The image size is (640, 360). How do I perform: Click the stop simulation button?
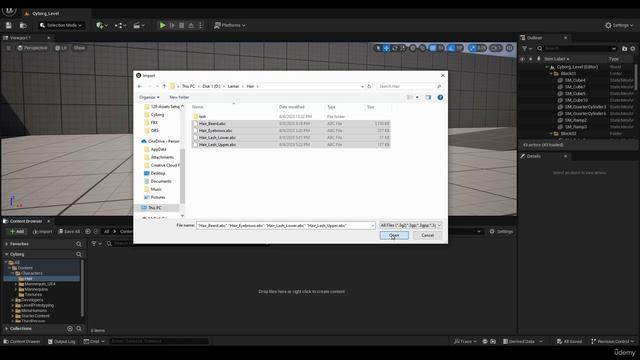pos(182,25)
